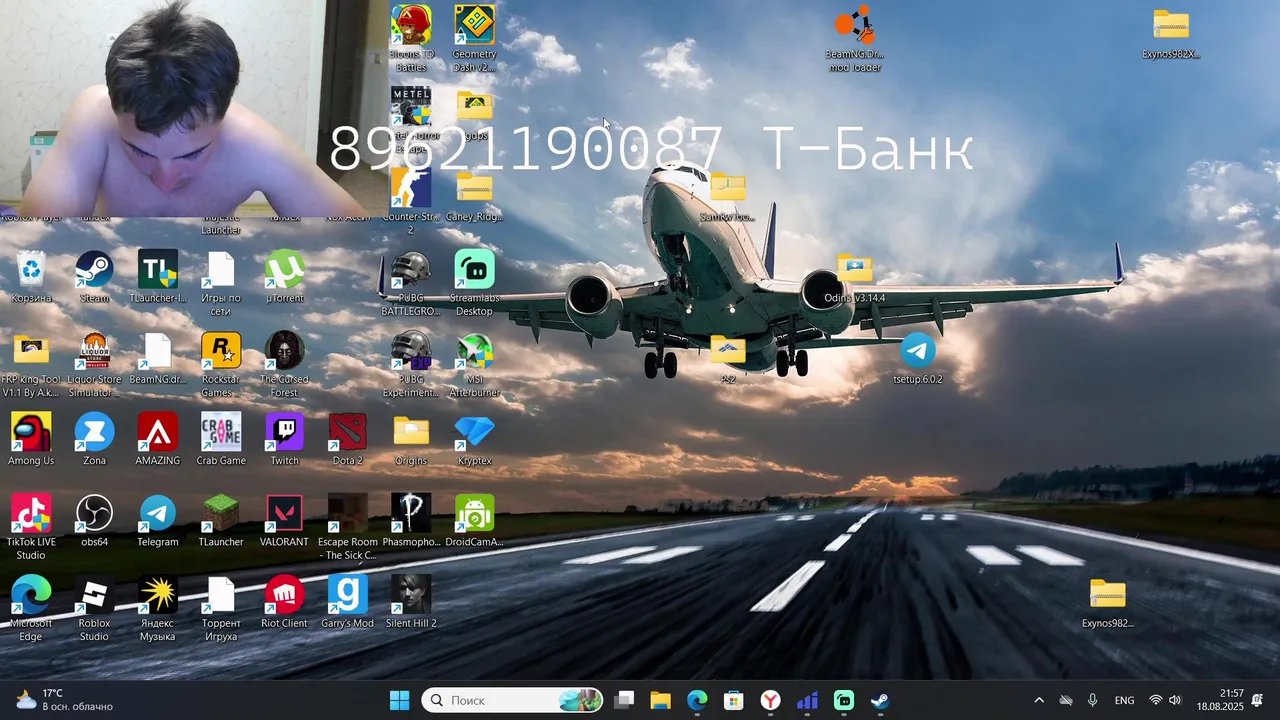Open the Wi-Fi network tray icon
This screenshot has width=1280, height=720.
coord(1156,701)
